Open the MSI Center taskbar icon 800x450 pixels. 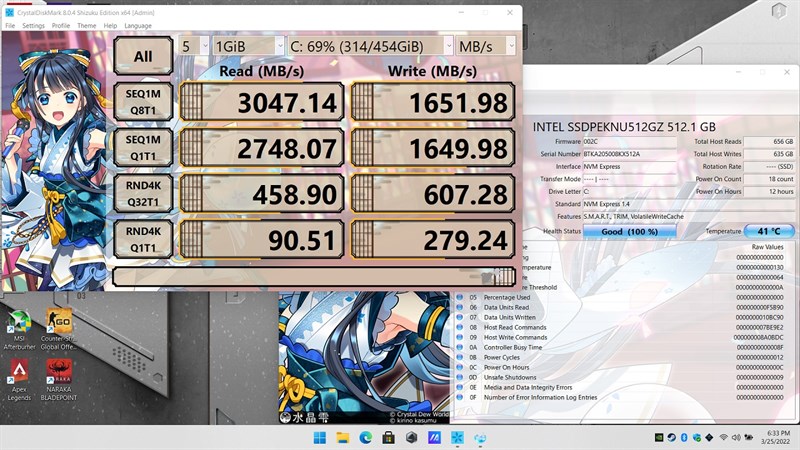pos(434,438)
